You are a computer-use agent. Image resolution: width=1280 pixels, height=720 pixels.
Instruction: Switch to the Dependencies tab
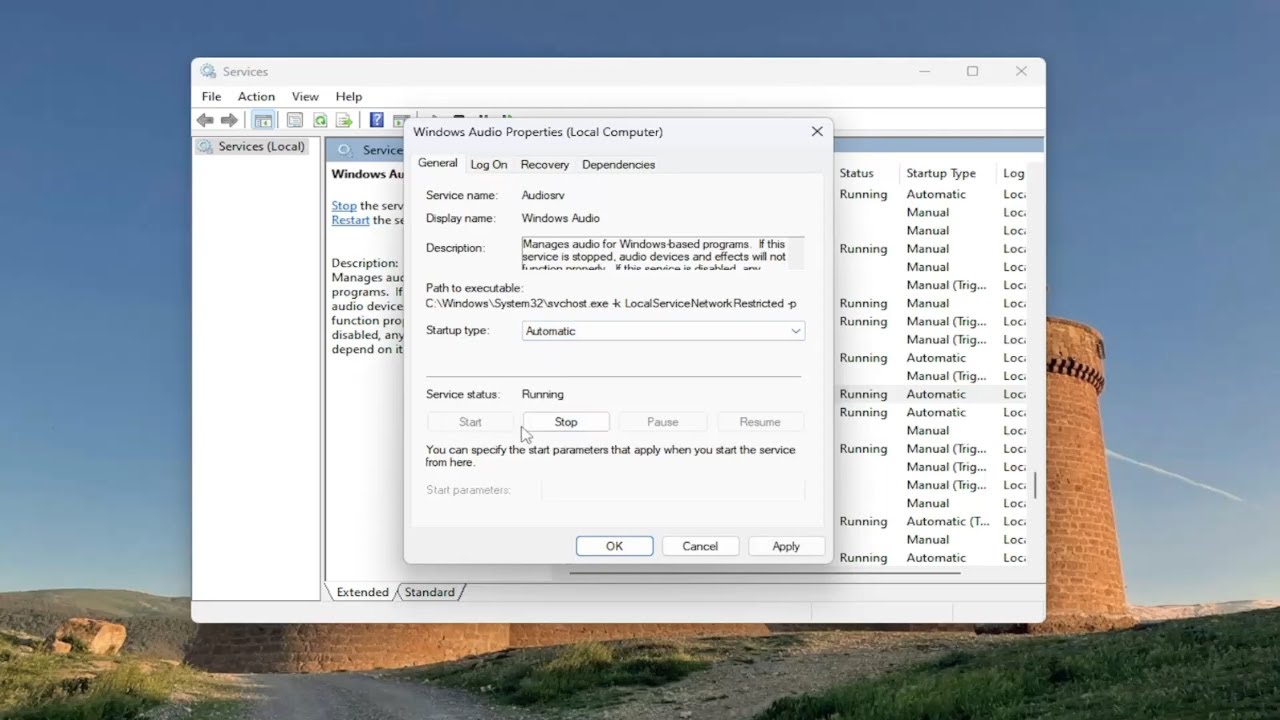(618, 164)
